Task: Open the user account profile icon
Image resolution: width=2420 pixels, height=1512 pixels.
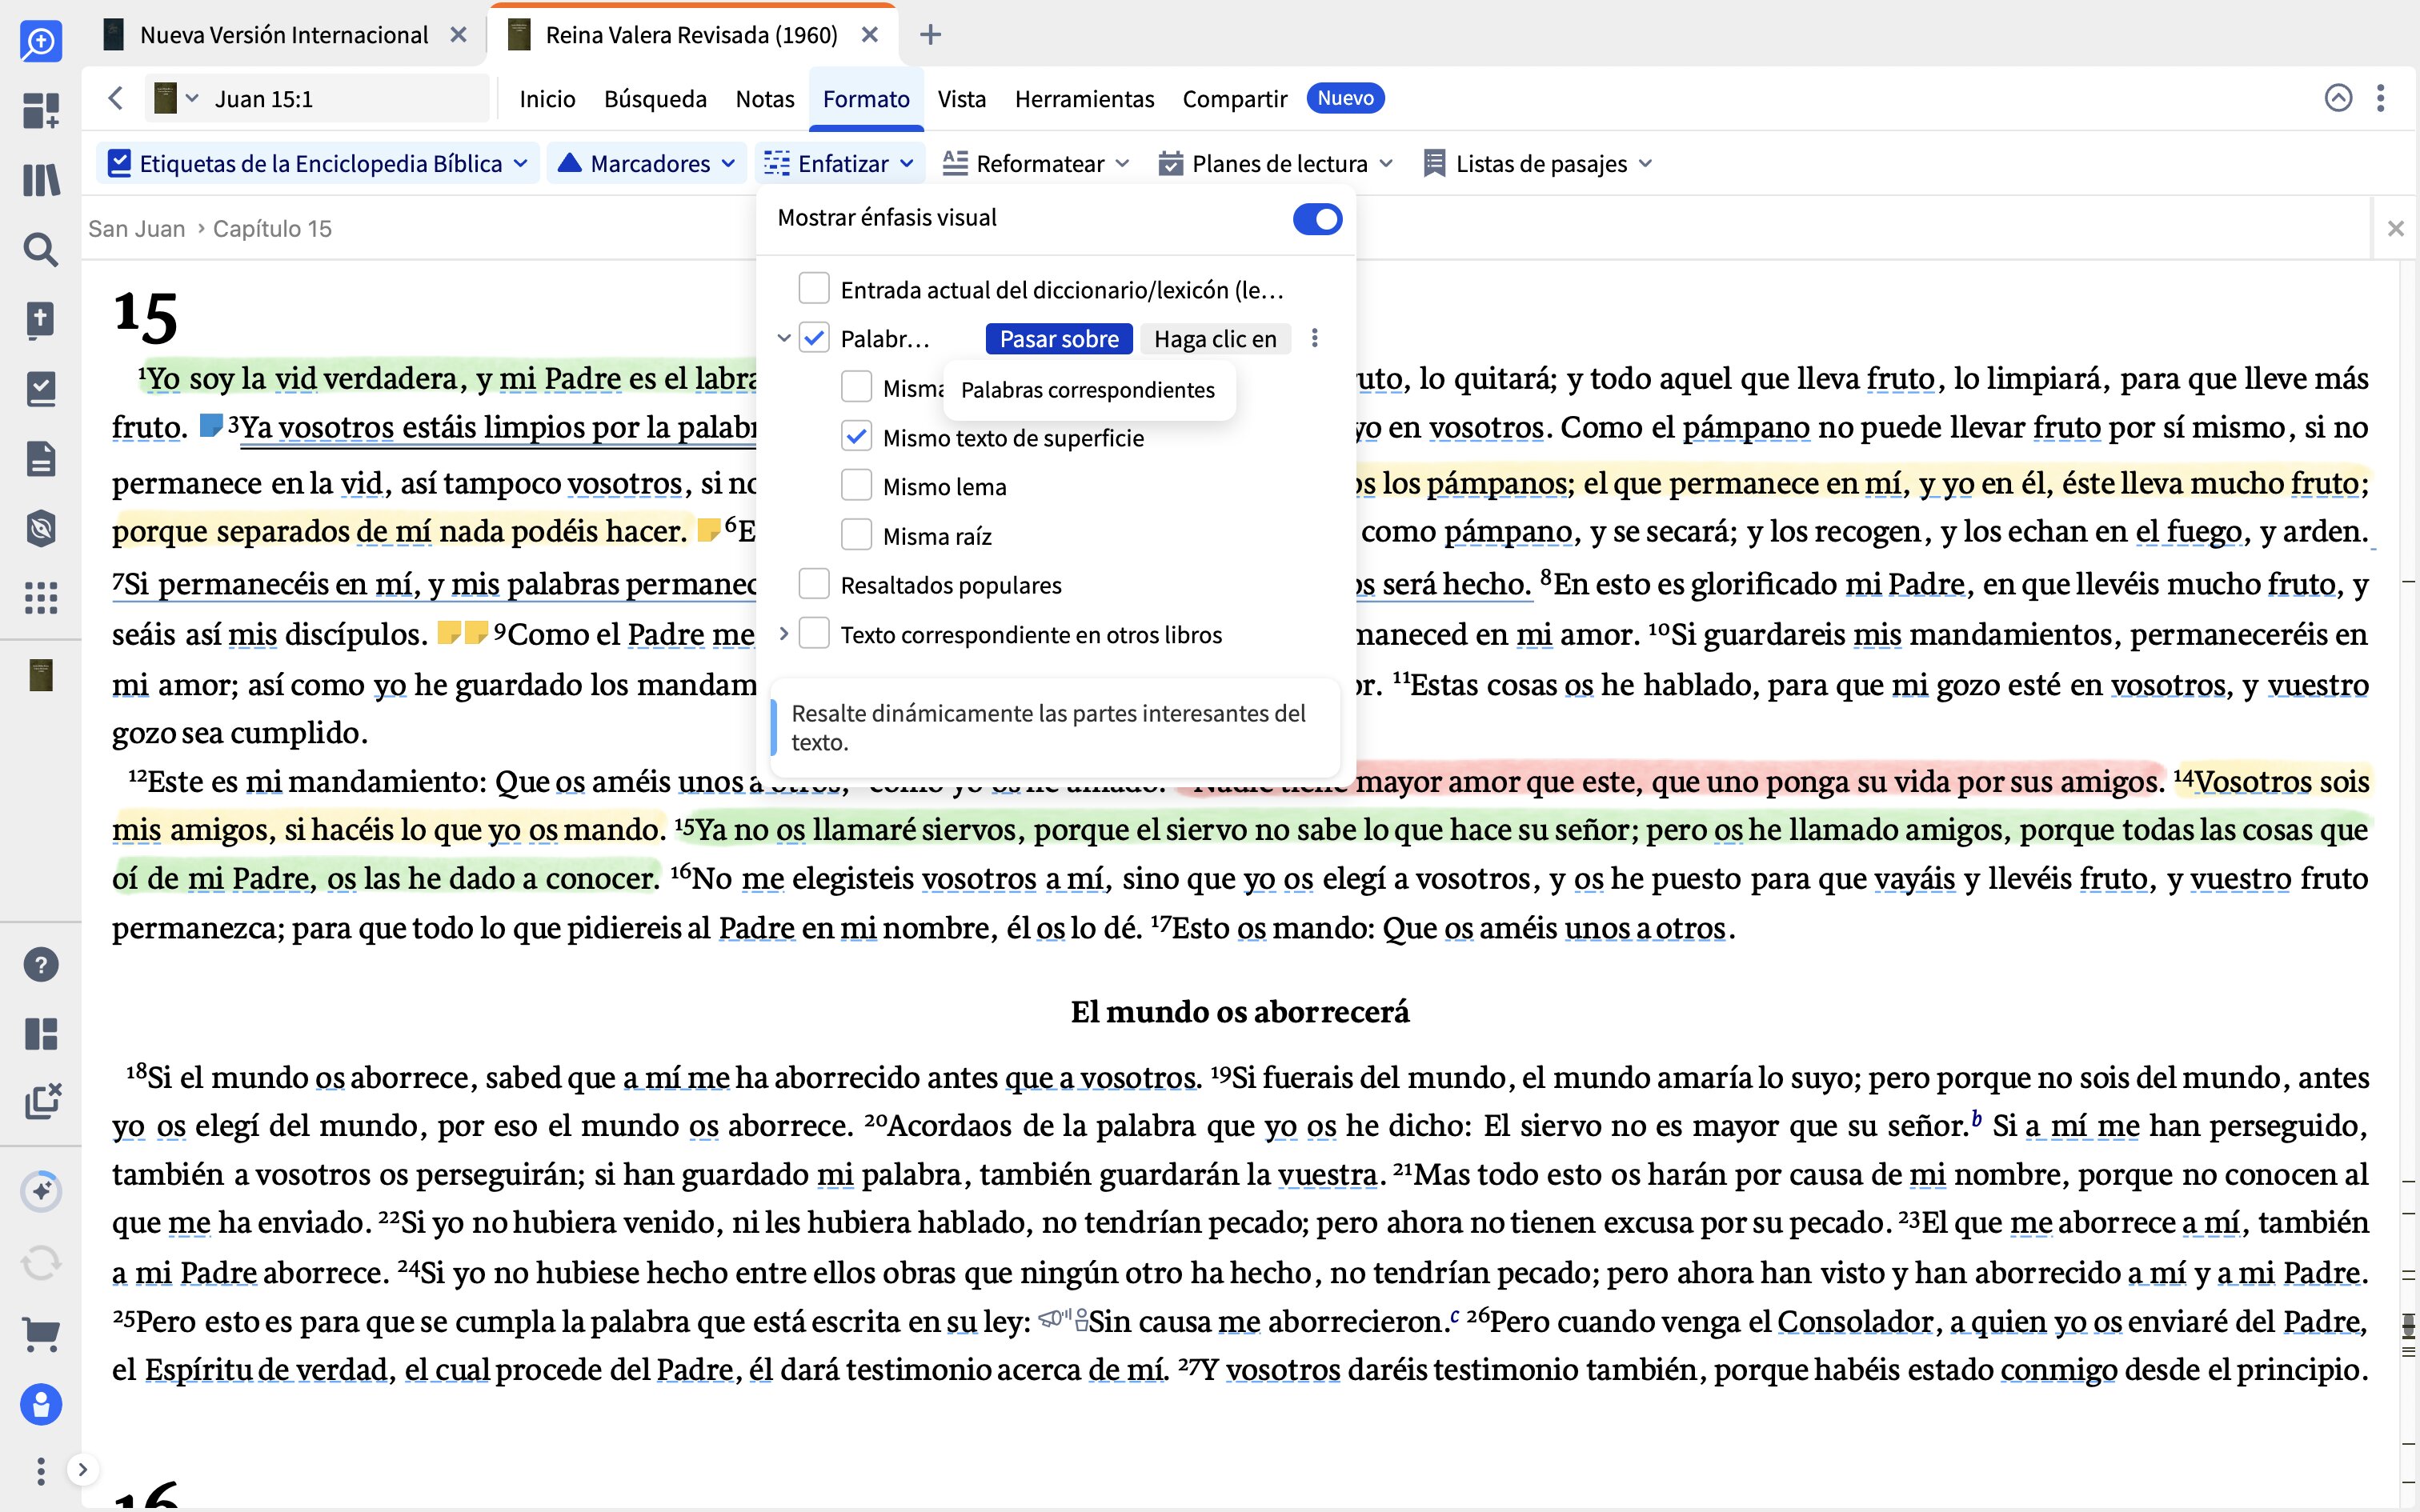Action: tap(41, 1405)
